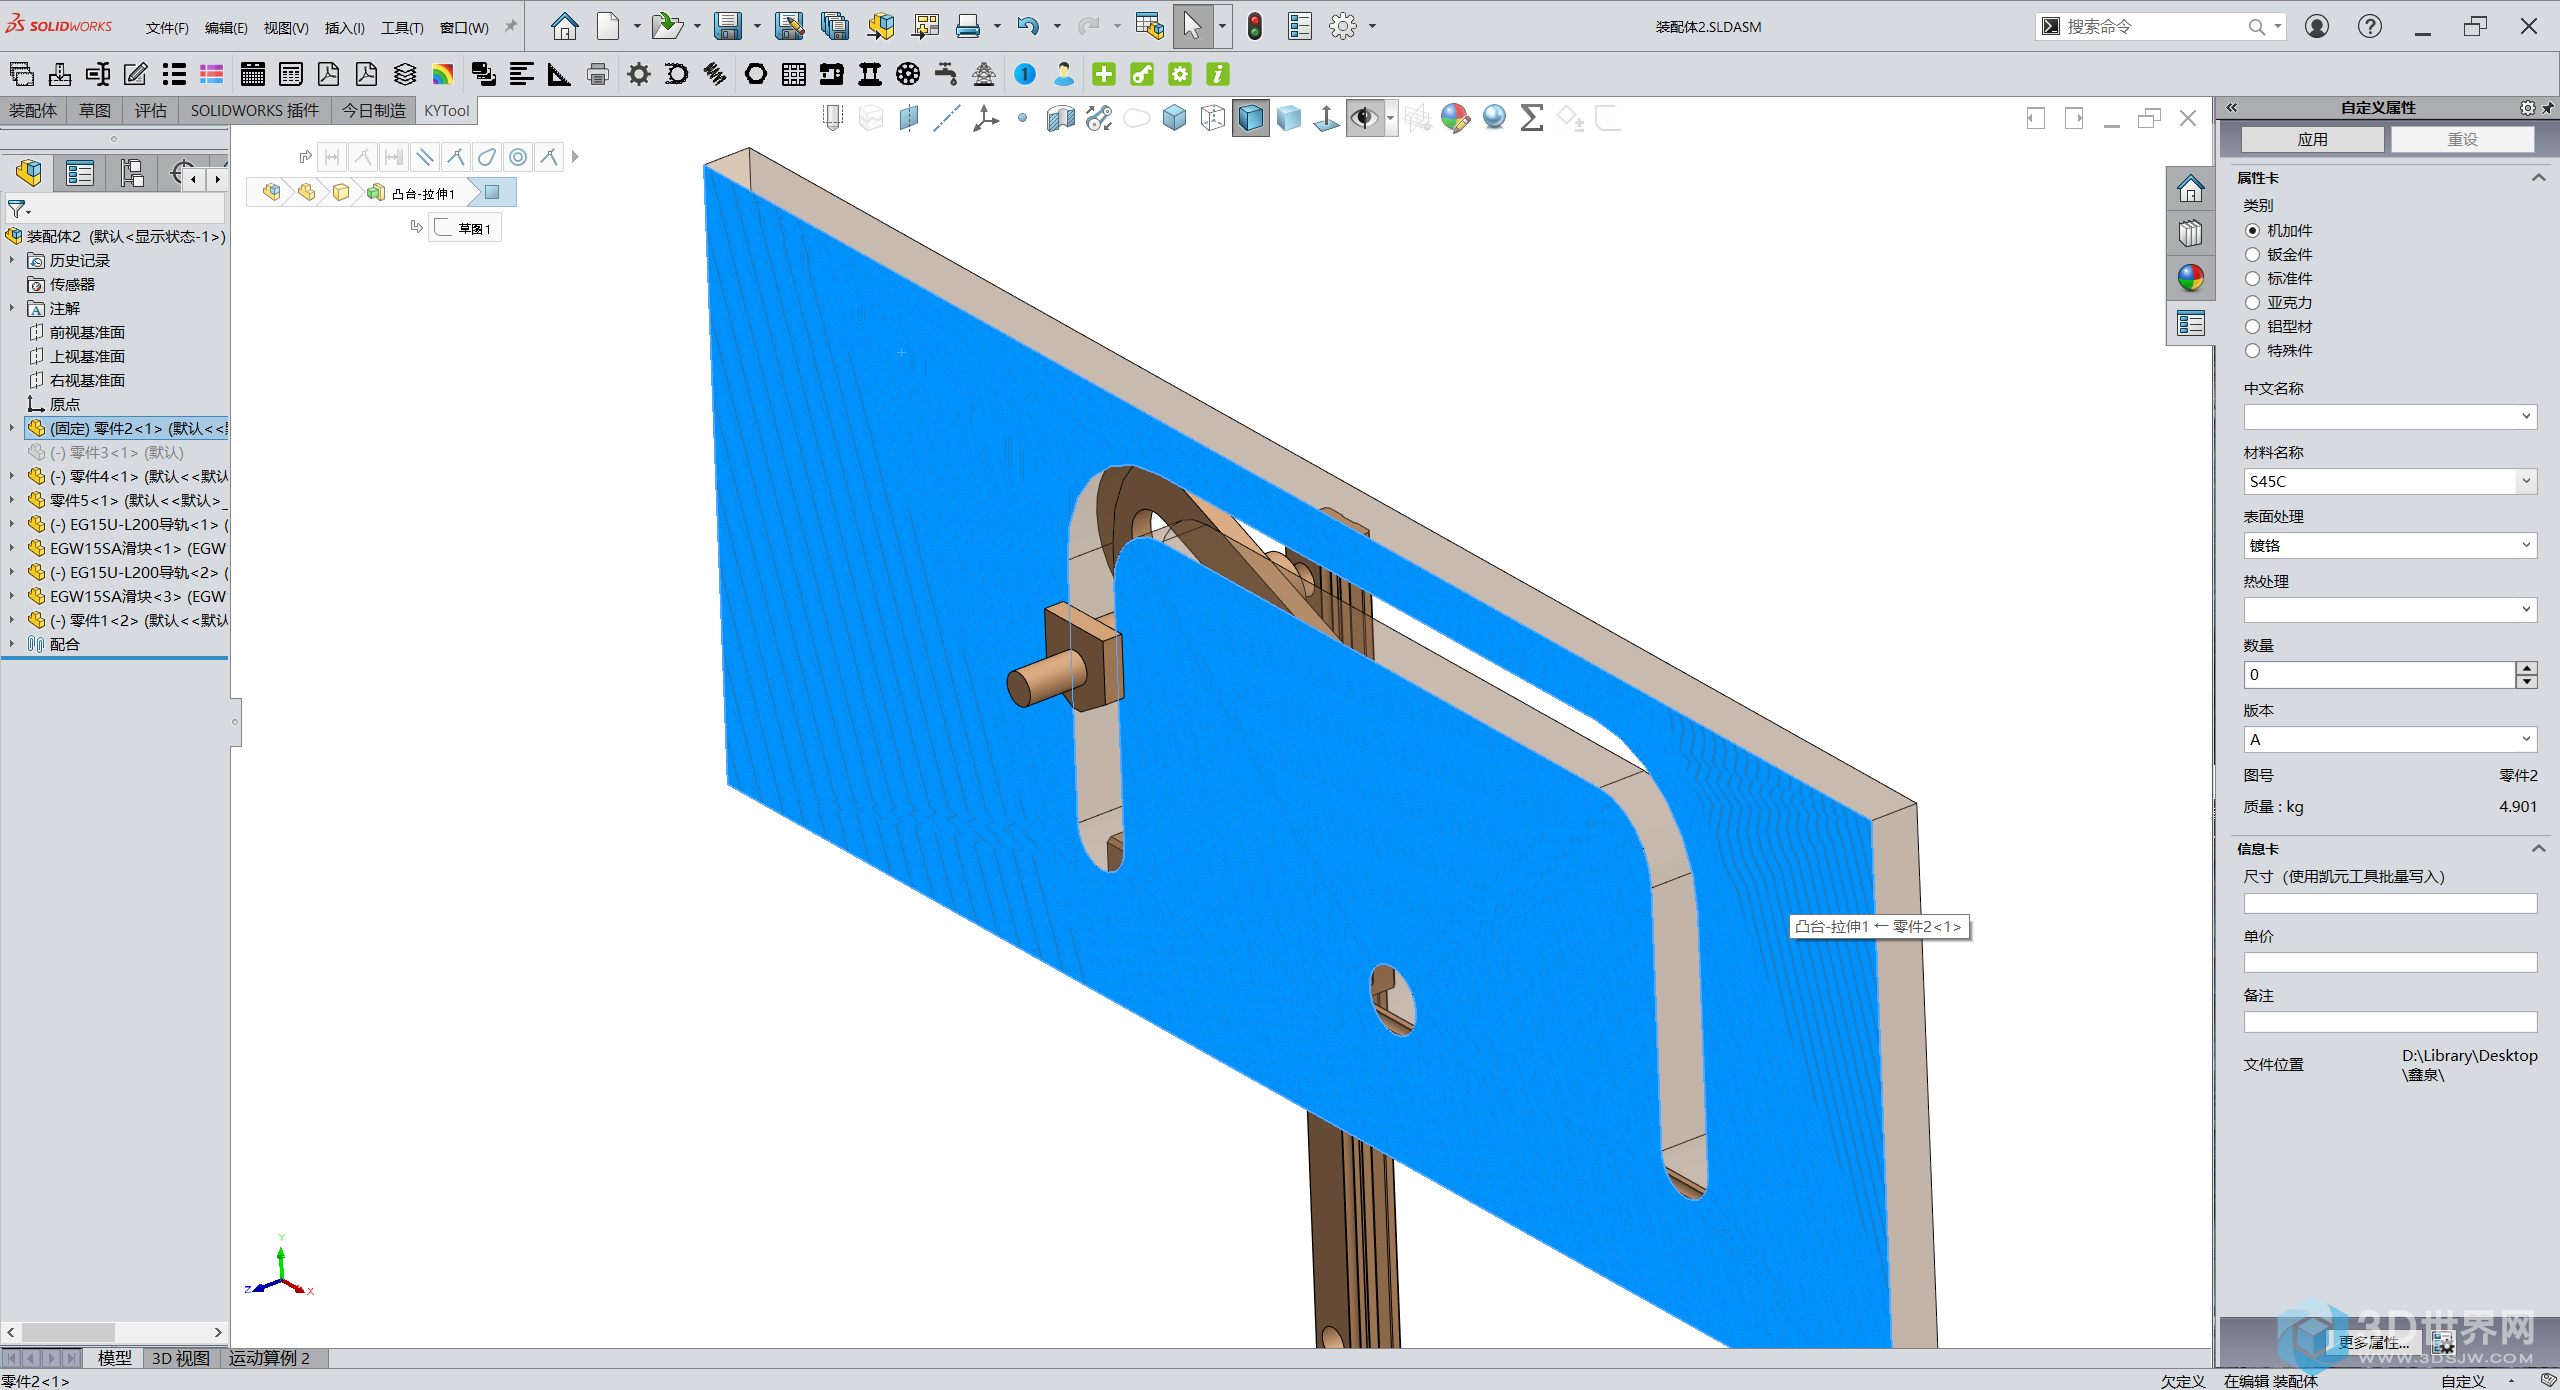Screen dimensions: 2560x1390
Task: Open the ConfigurationManager tab icon
Action: [x=132, y=174]
